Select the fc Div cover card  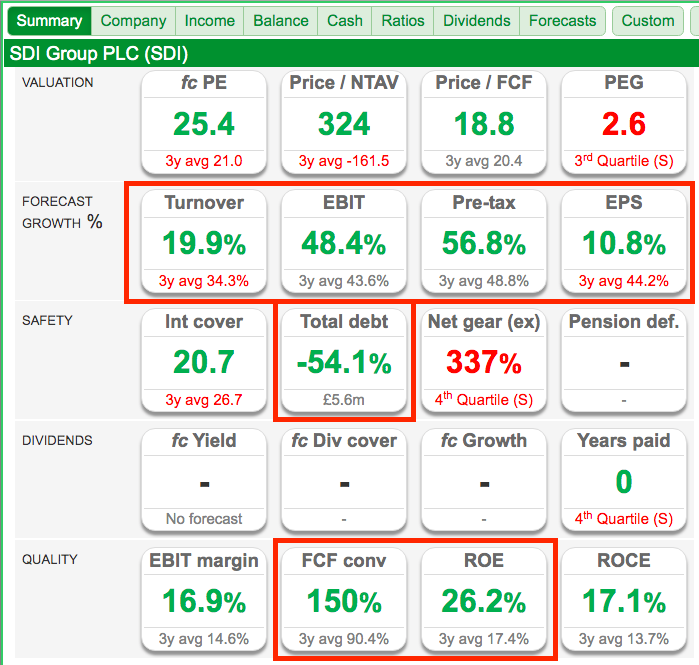click(344, 480)
